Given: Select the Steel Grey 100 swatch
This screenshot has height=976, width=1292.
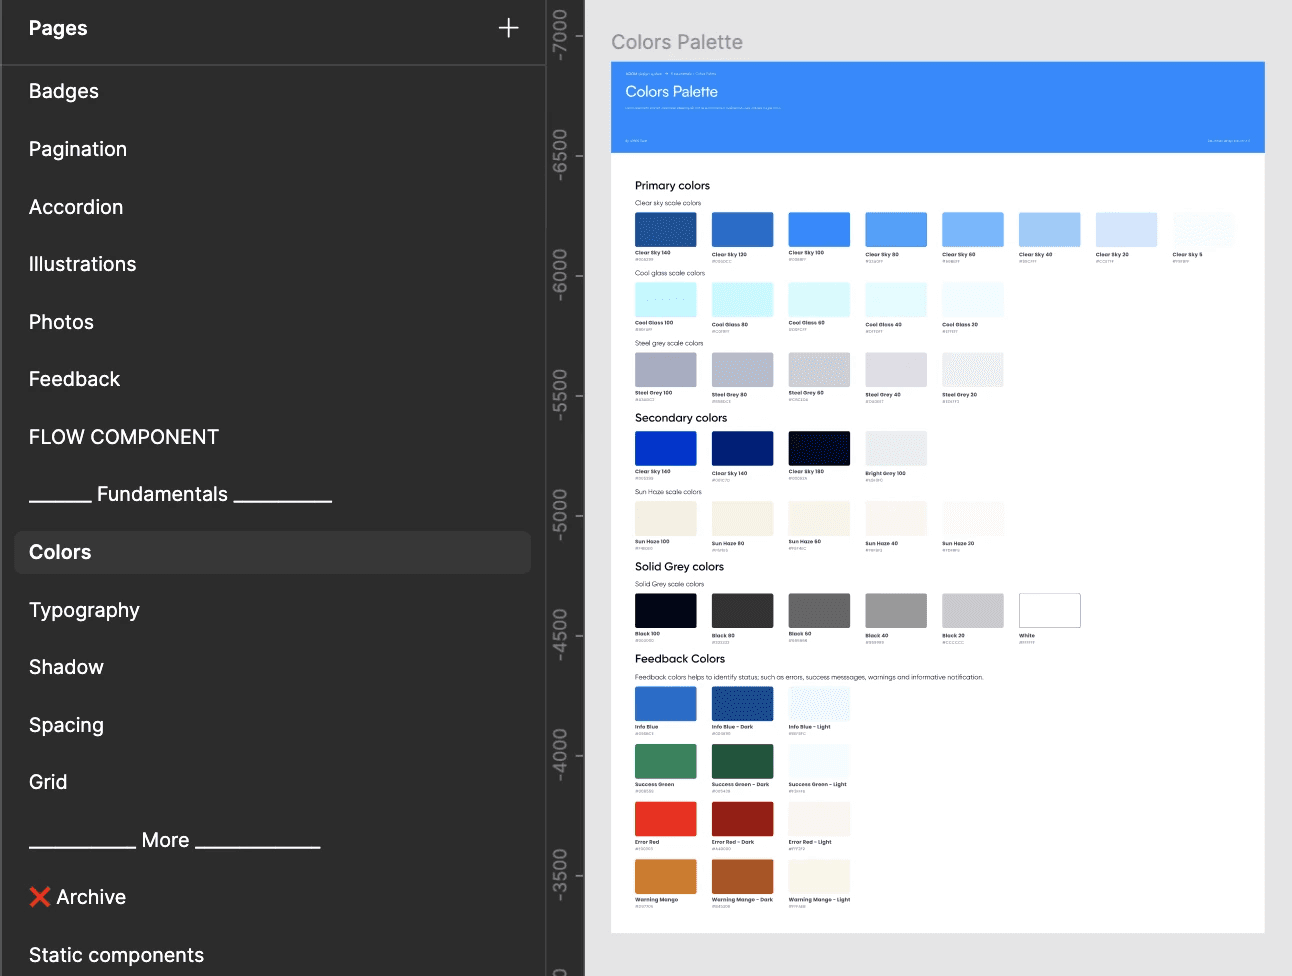Looking at the screenshot, I should point(666,369).
